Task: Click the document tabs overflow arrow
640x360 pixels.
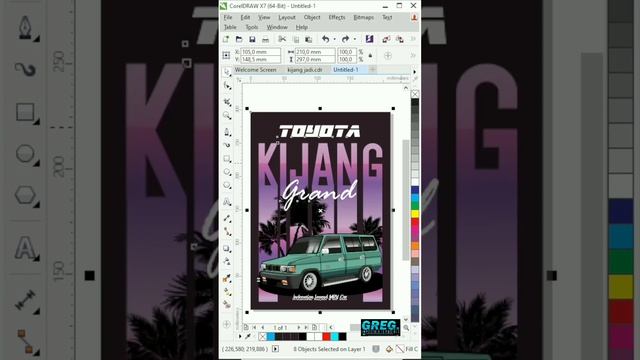Action: point(415,71)
